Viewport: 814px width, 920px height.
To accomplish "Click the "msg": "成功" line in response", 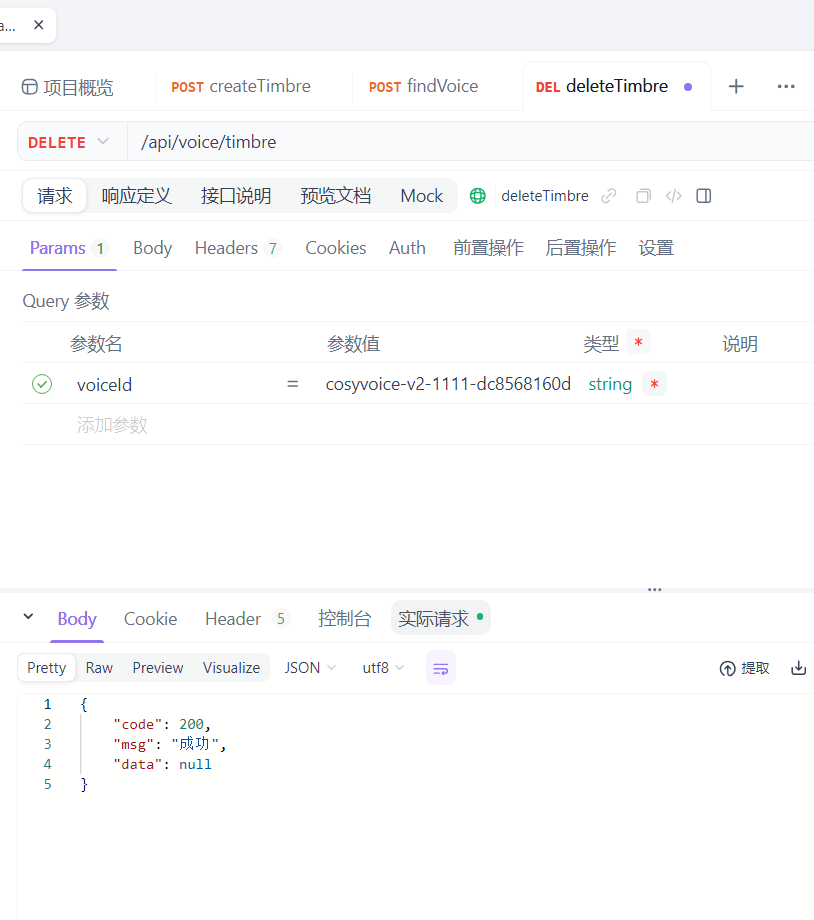I will point(170,744).
